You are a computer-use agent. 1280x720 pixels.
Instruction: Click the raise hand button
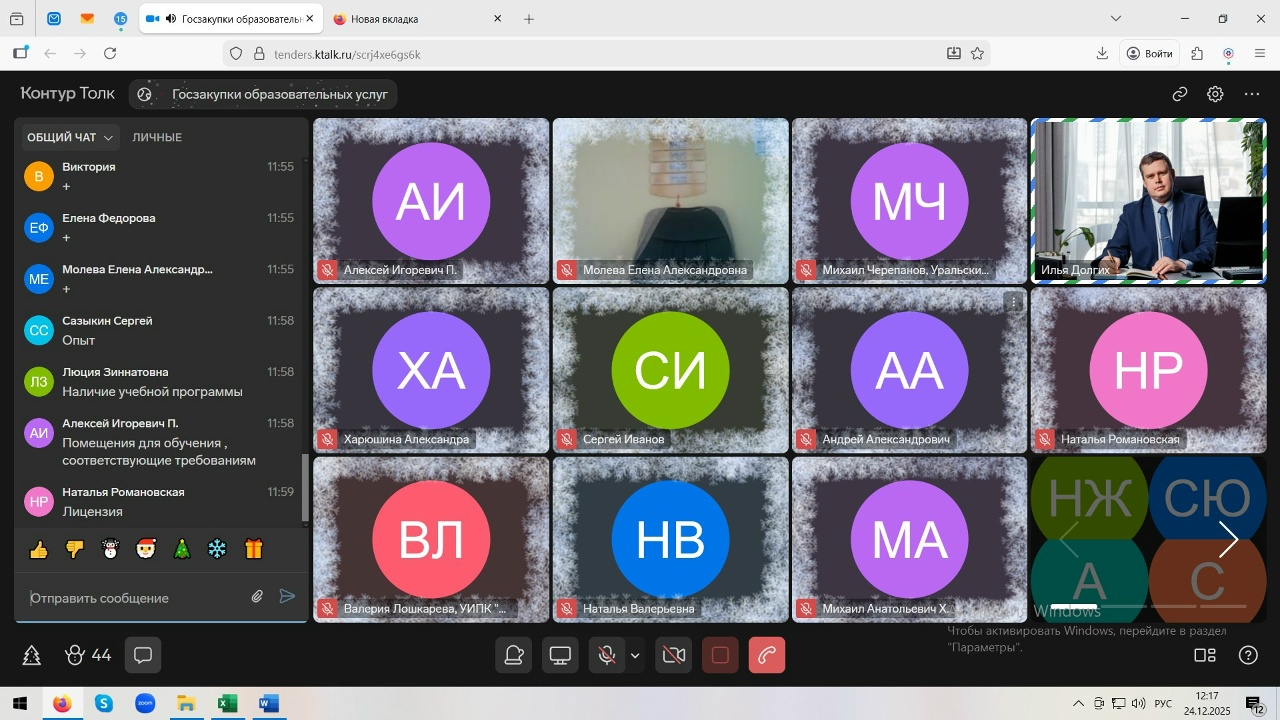coord(515,656)
